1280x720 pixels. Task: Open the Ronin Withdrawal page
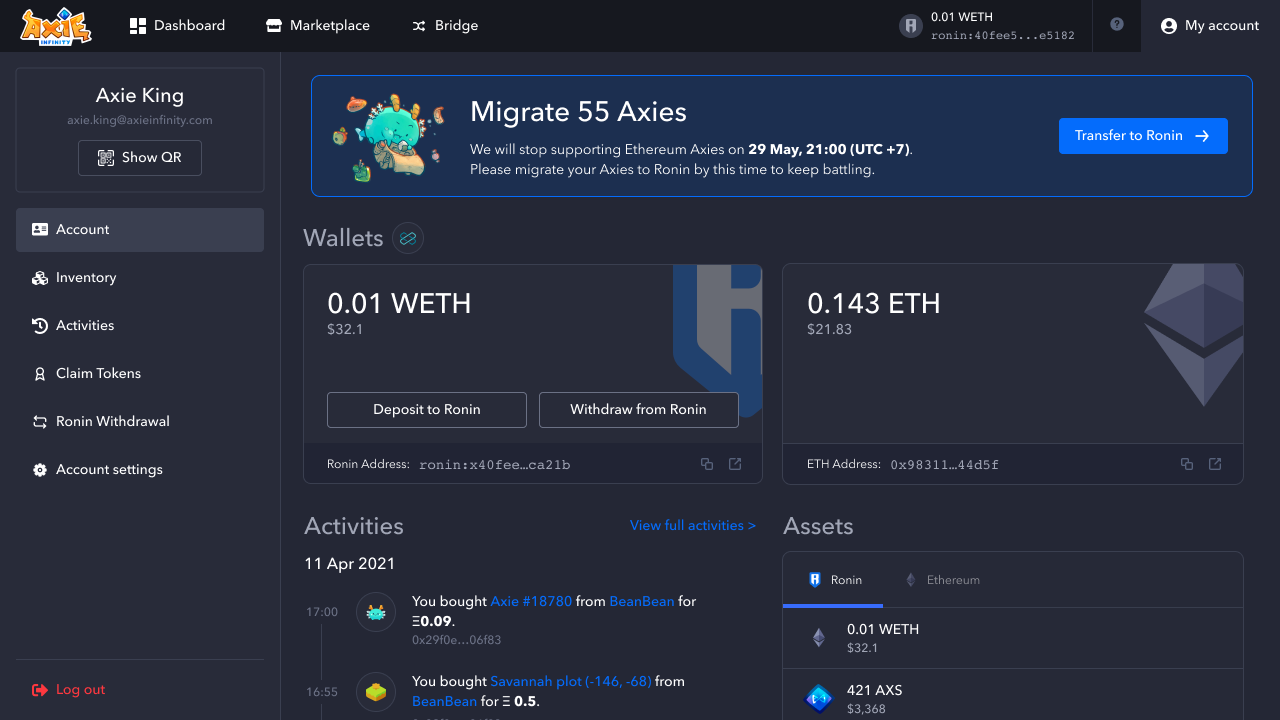(x=140, y=422)
